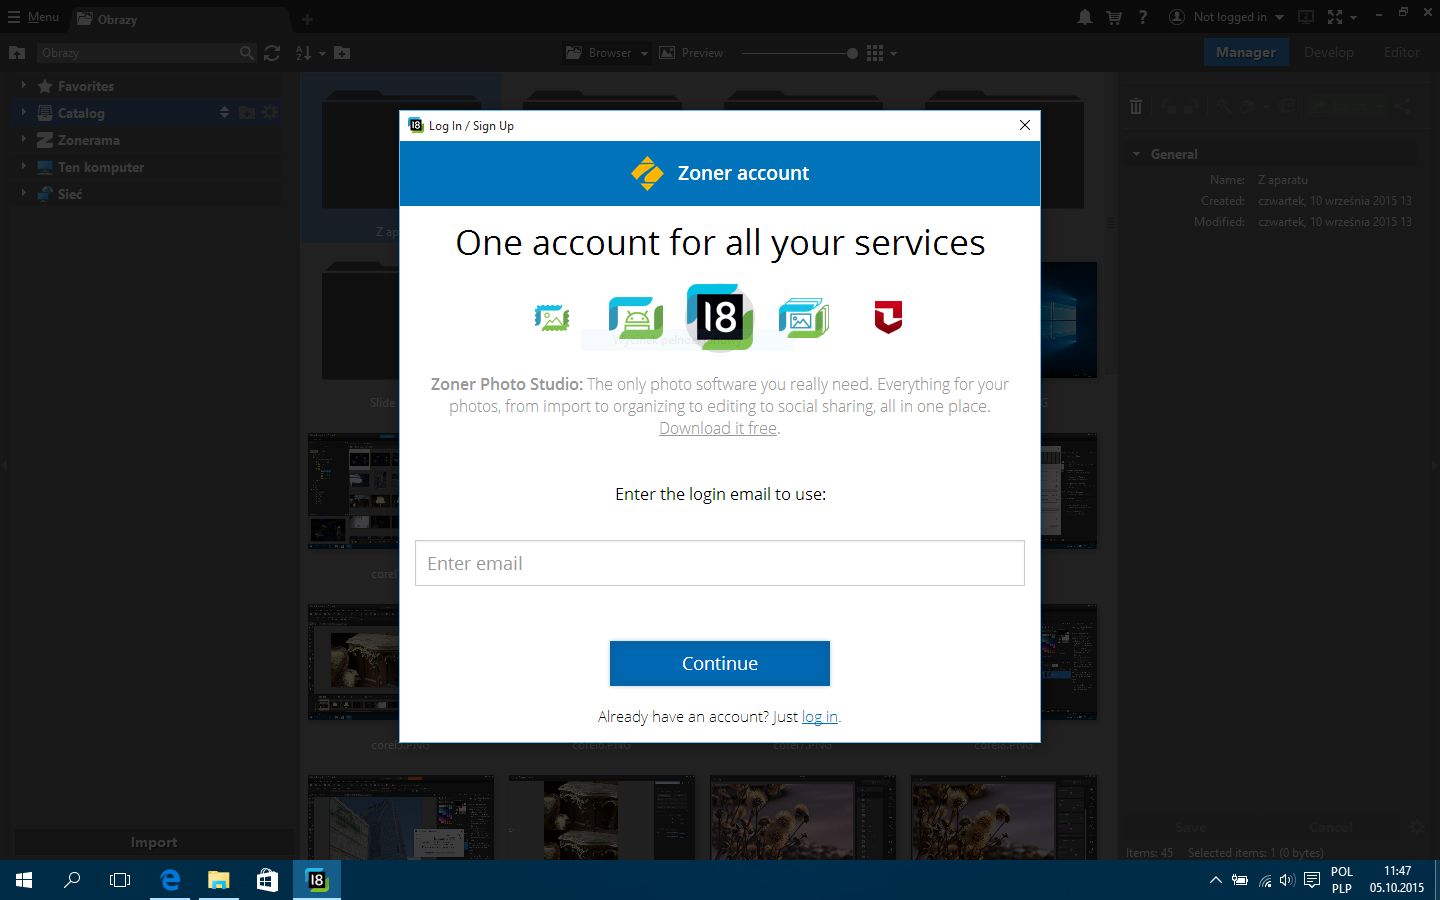
Task: Click the Catalog settings gear icon
Action: [x=270, y=113]
